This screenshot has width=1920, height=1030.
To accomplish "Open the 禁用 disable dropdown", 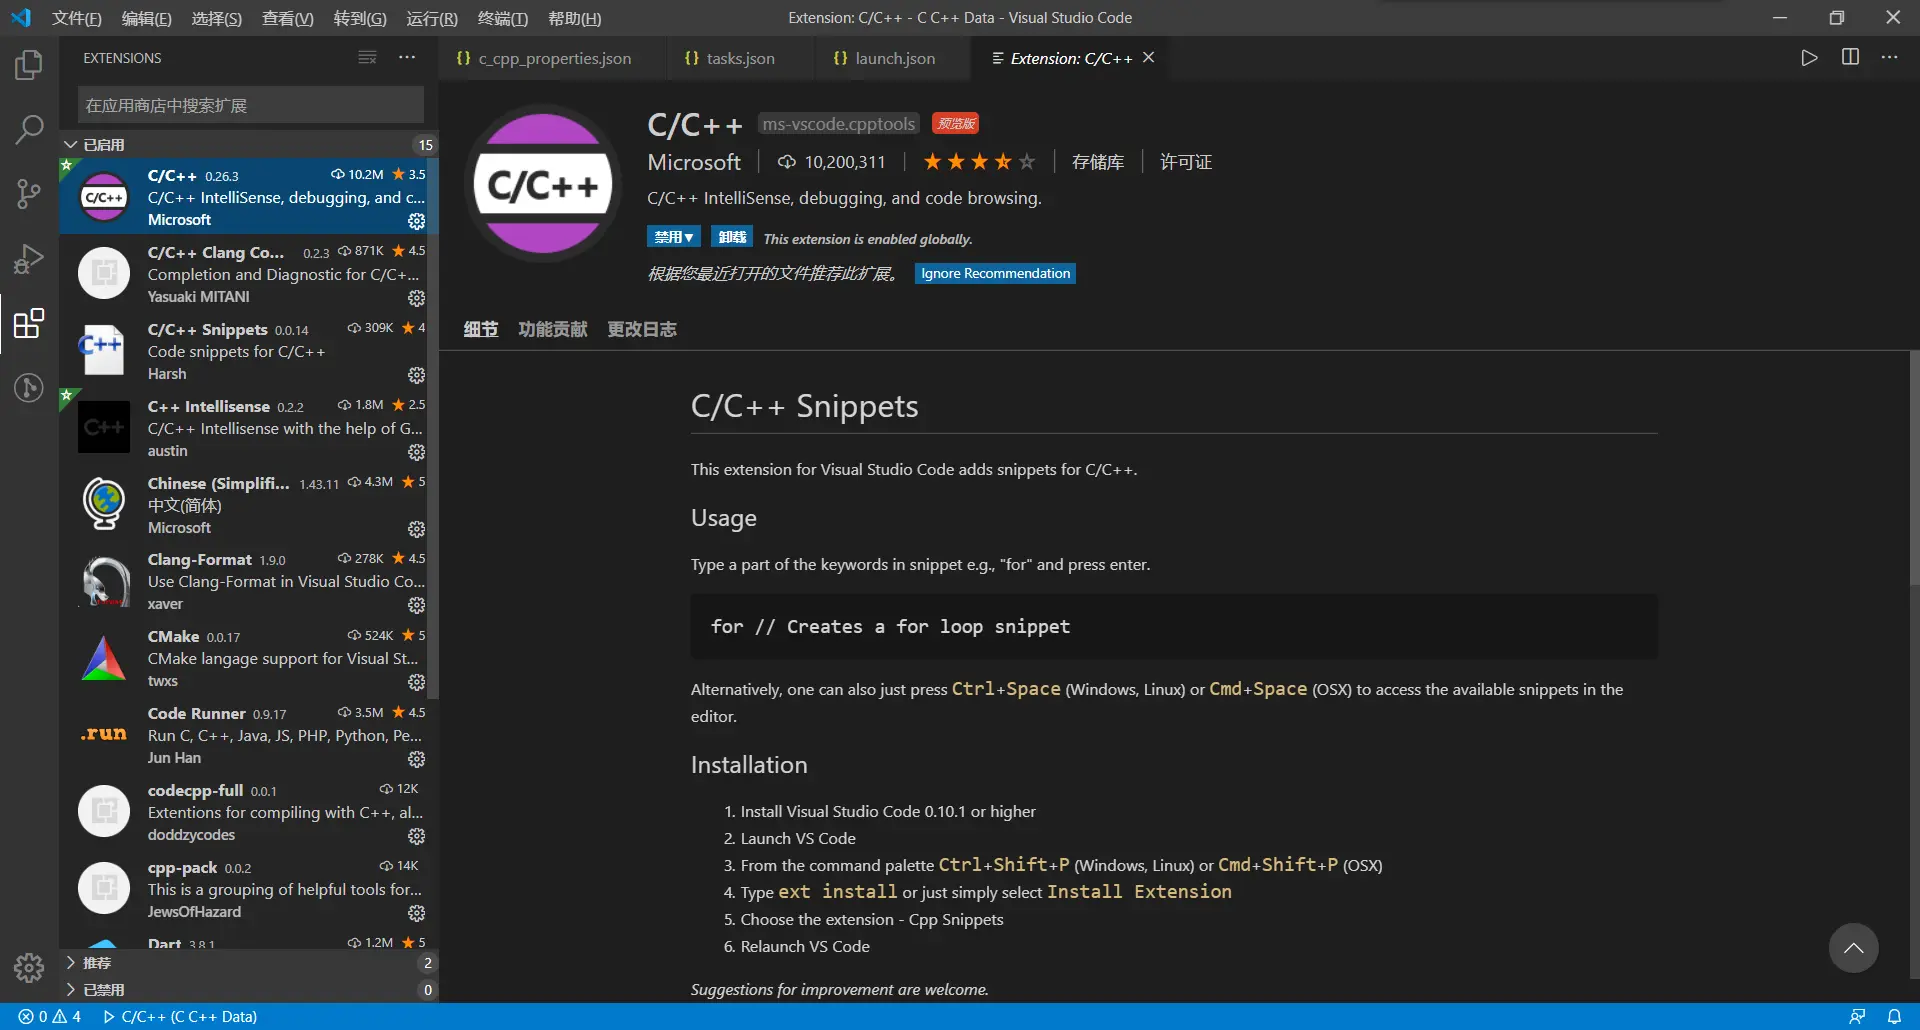I will [x=674, y=237].
